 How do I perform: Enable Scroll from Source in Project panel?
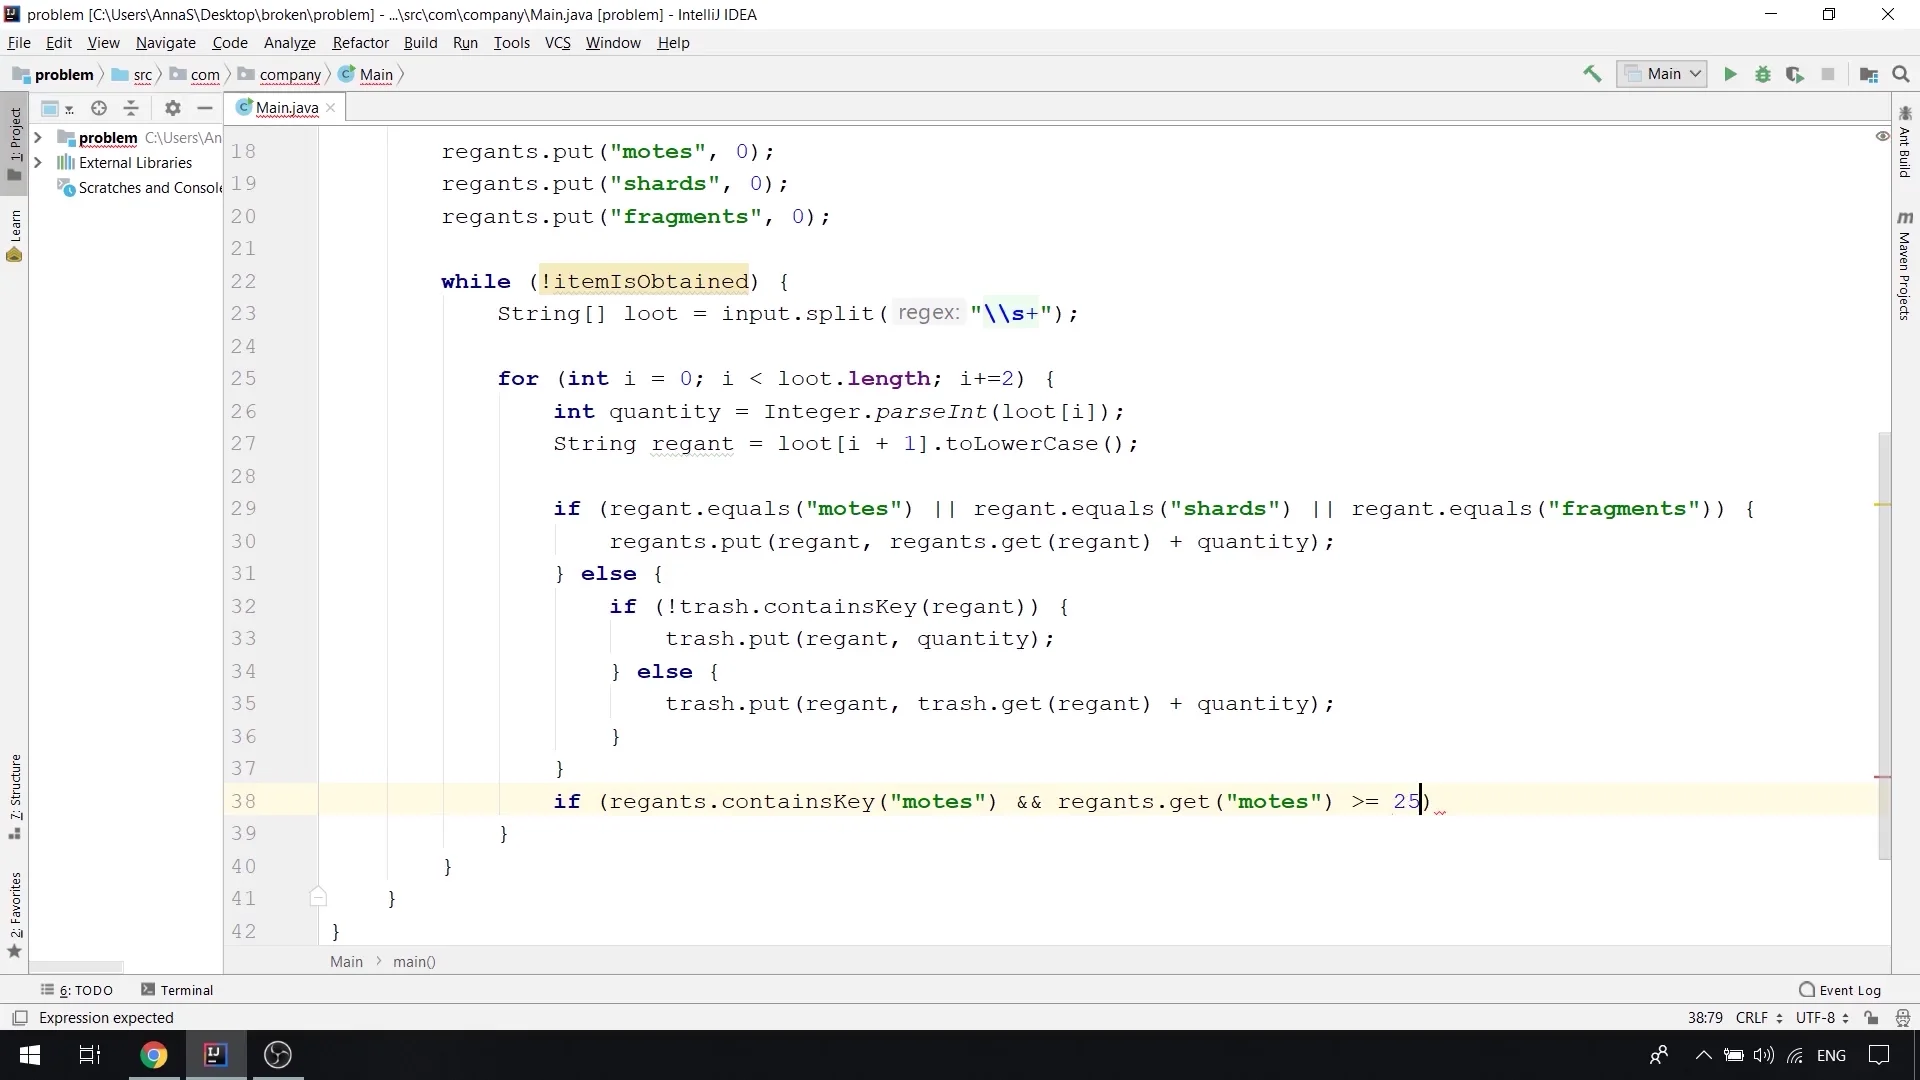[x=98, y=108]
